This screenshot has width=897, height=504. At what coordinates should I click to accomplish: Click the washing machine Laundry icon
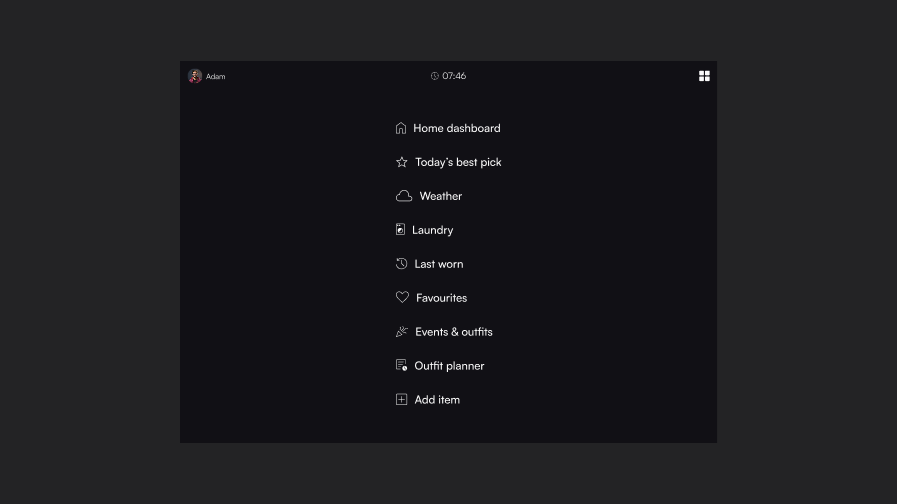pos(400,230)
